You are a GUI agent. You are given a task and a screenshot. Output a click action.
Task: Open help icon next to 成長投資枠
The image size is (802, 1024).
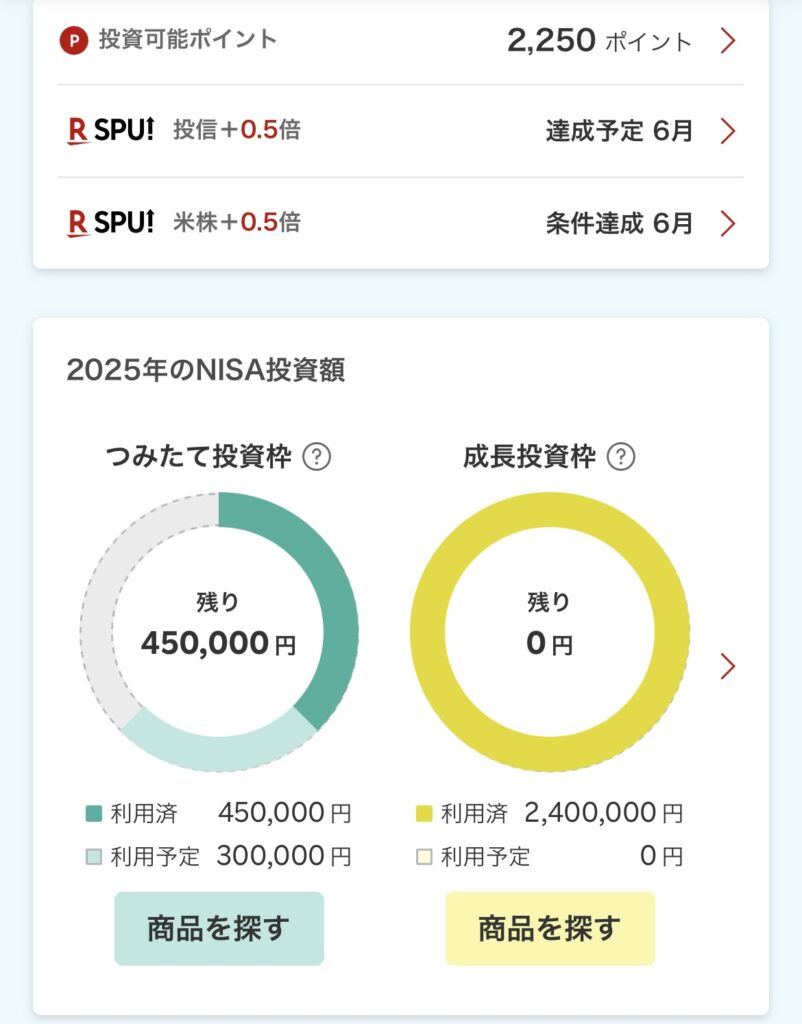pyautogui.click(x=622, y=458)
